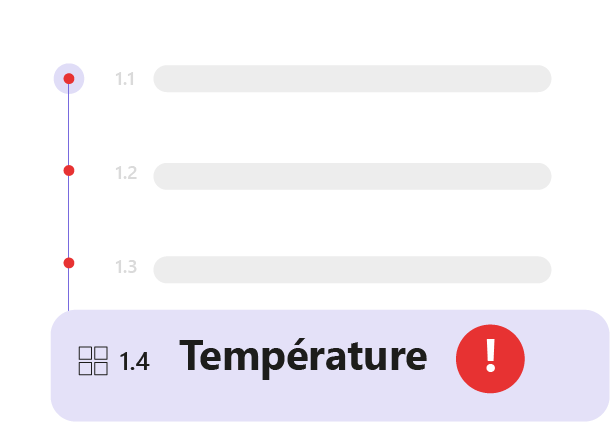Click the timeline line between 1.2 and 1.3
This screenshot has height=422, width=610.
coord(68,217)
